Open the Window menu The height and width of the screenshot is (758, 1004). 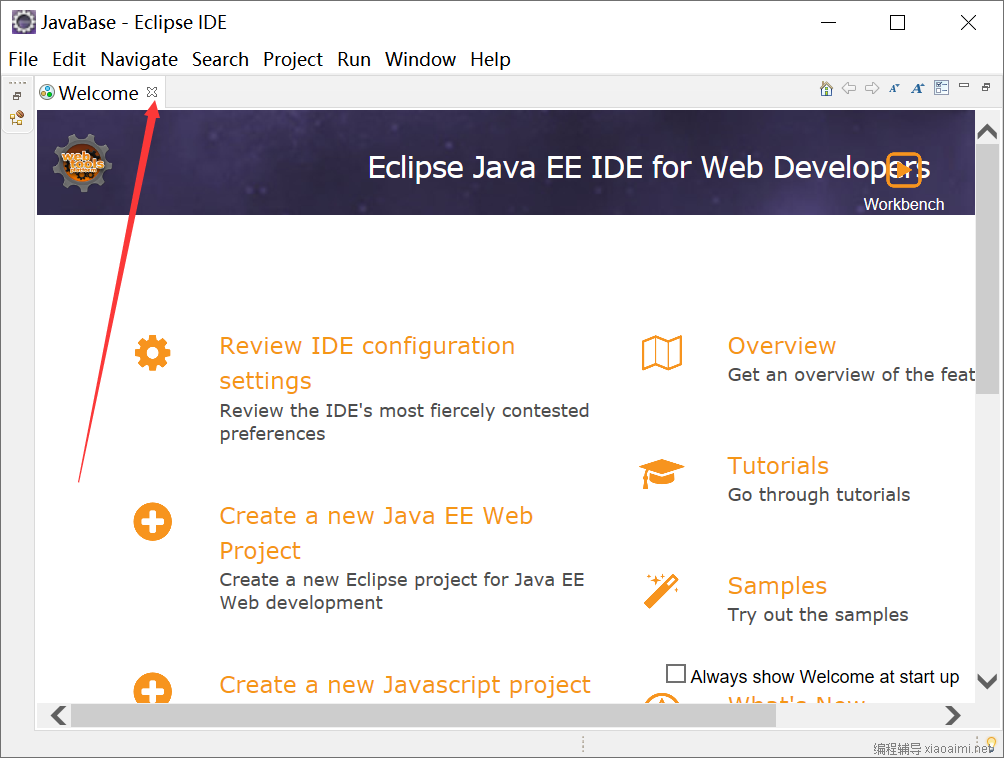(420, 59)
